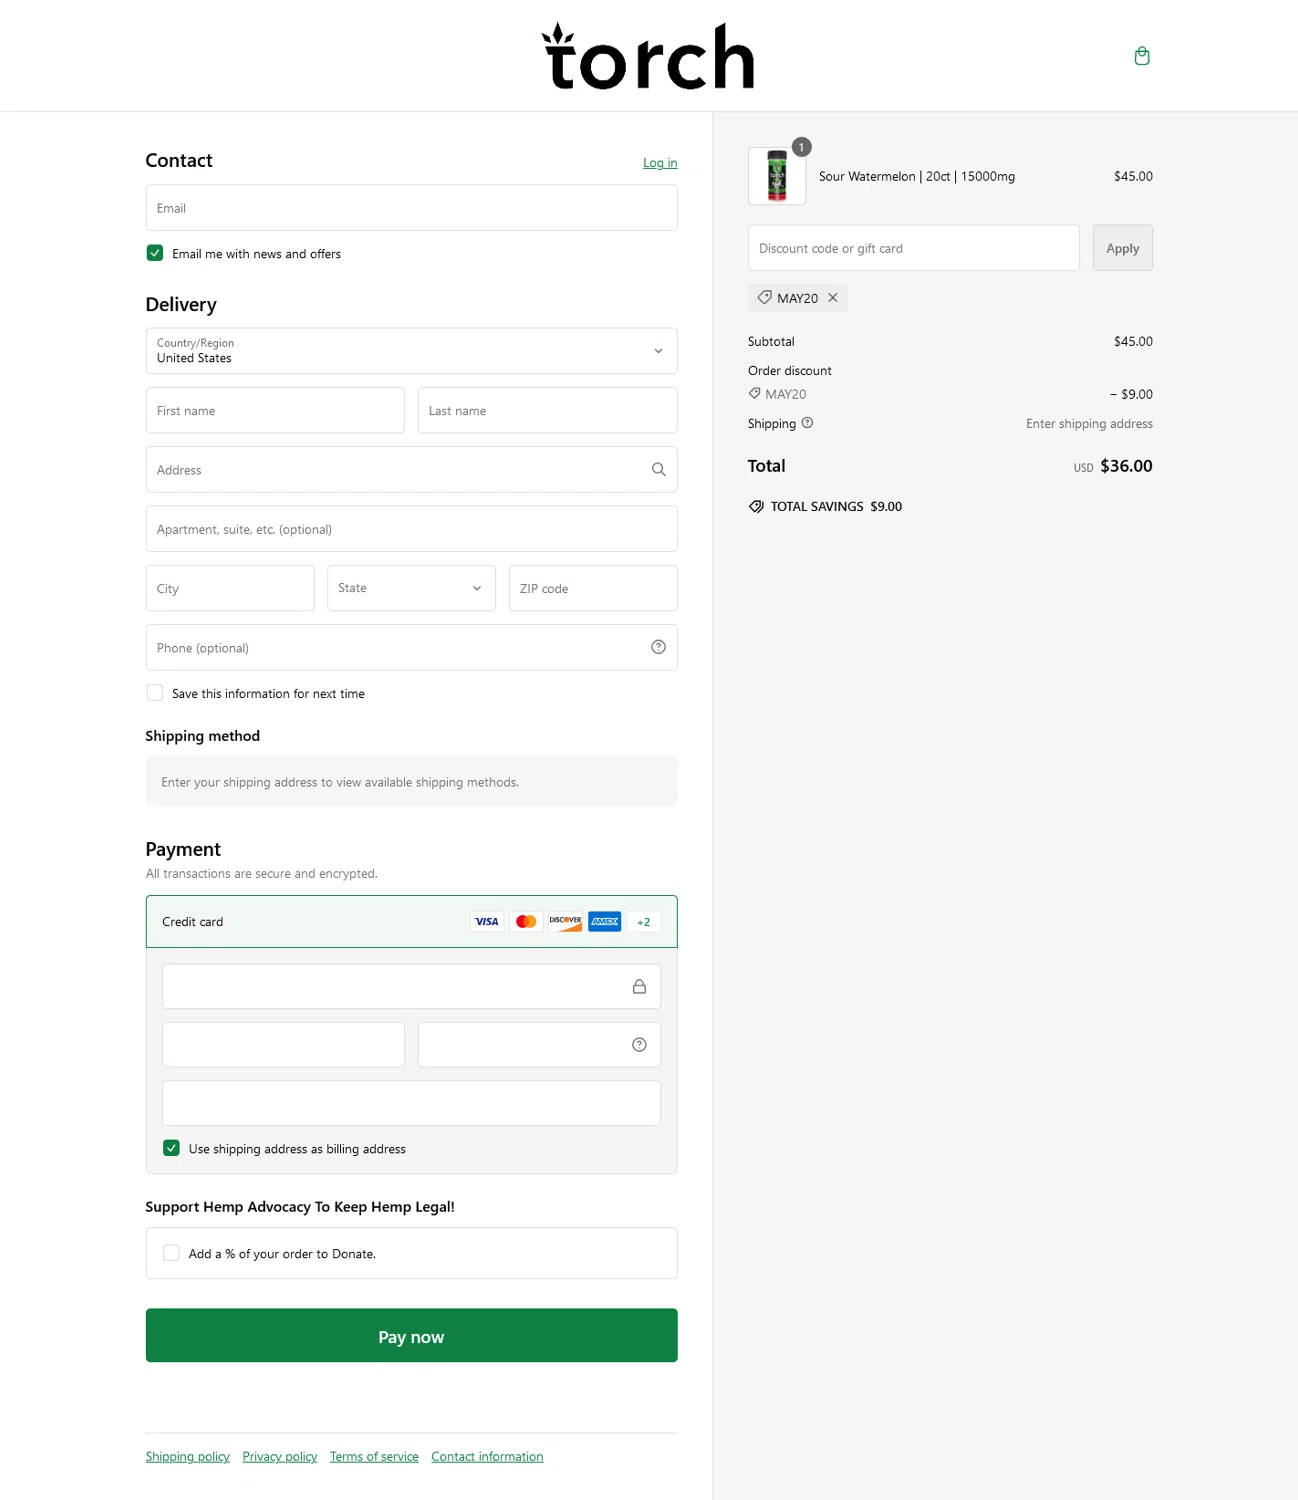Click the Enter shipping address text

pyautogui.click(x=1089, y=424)
